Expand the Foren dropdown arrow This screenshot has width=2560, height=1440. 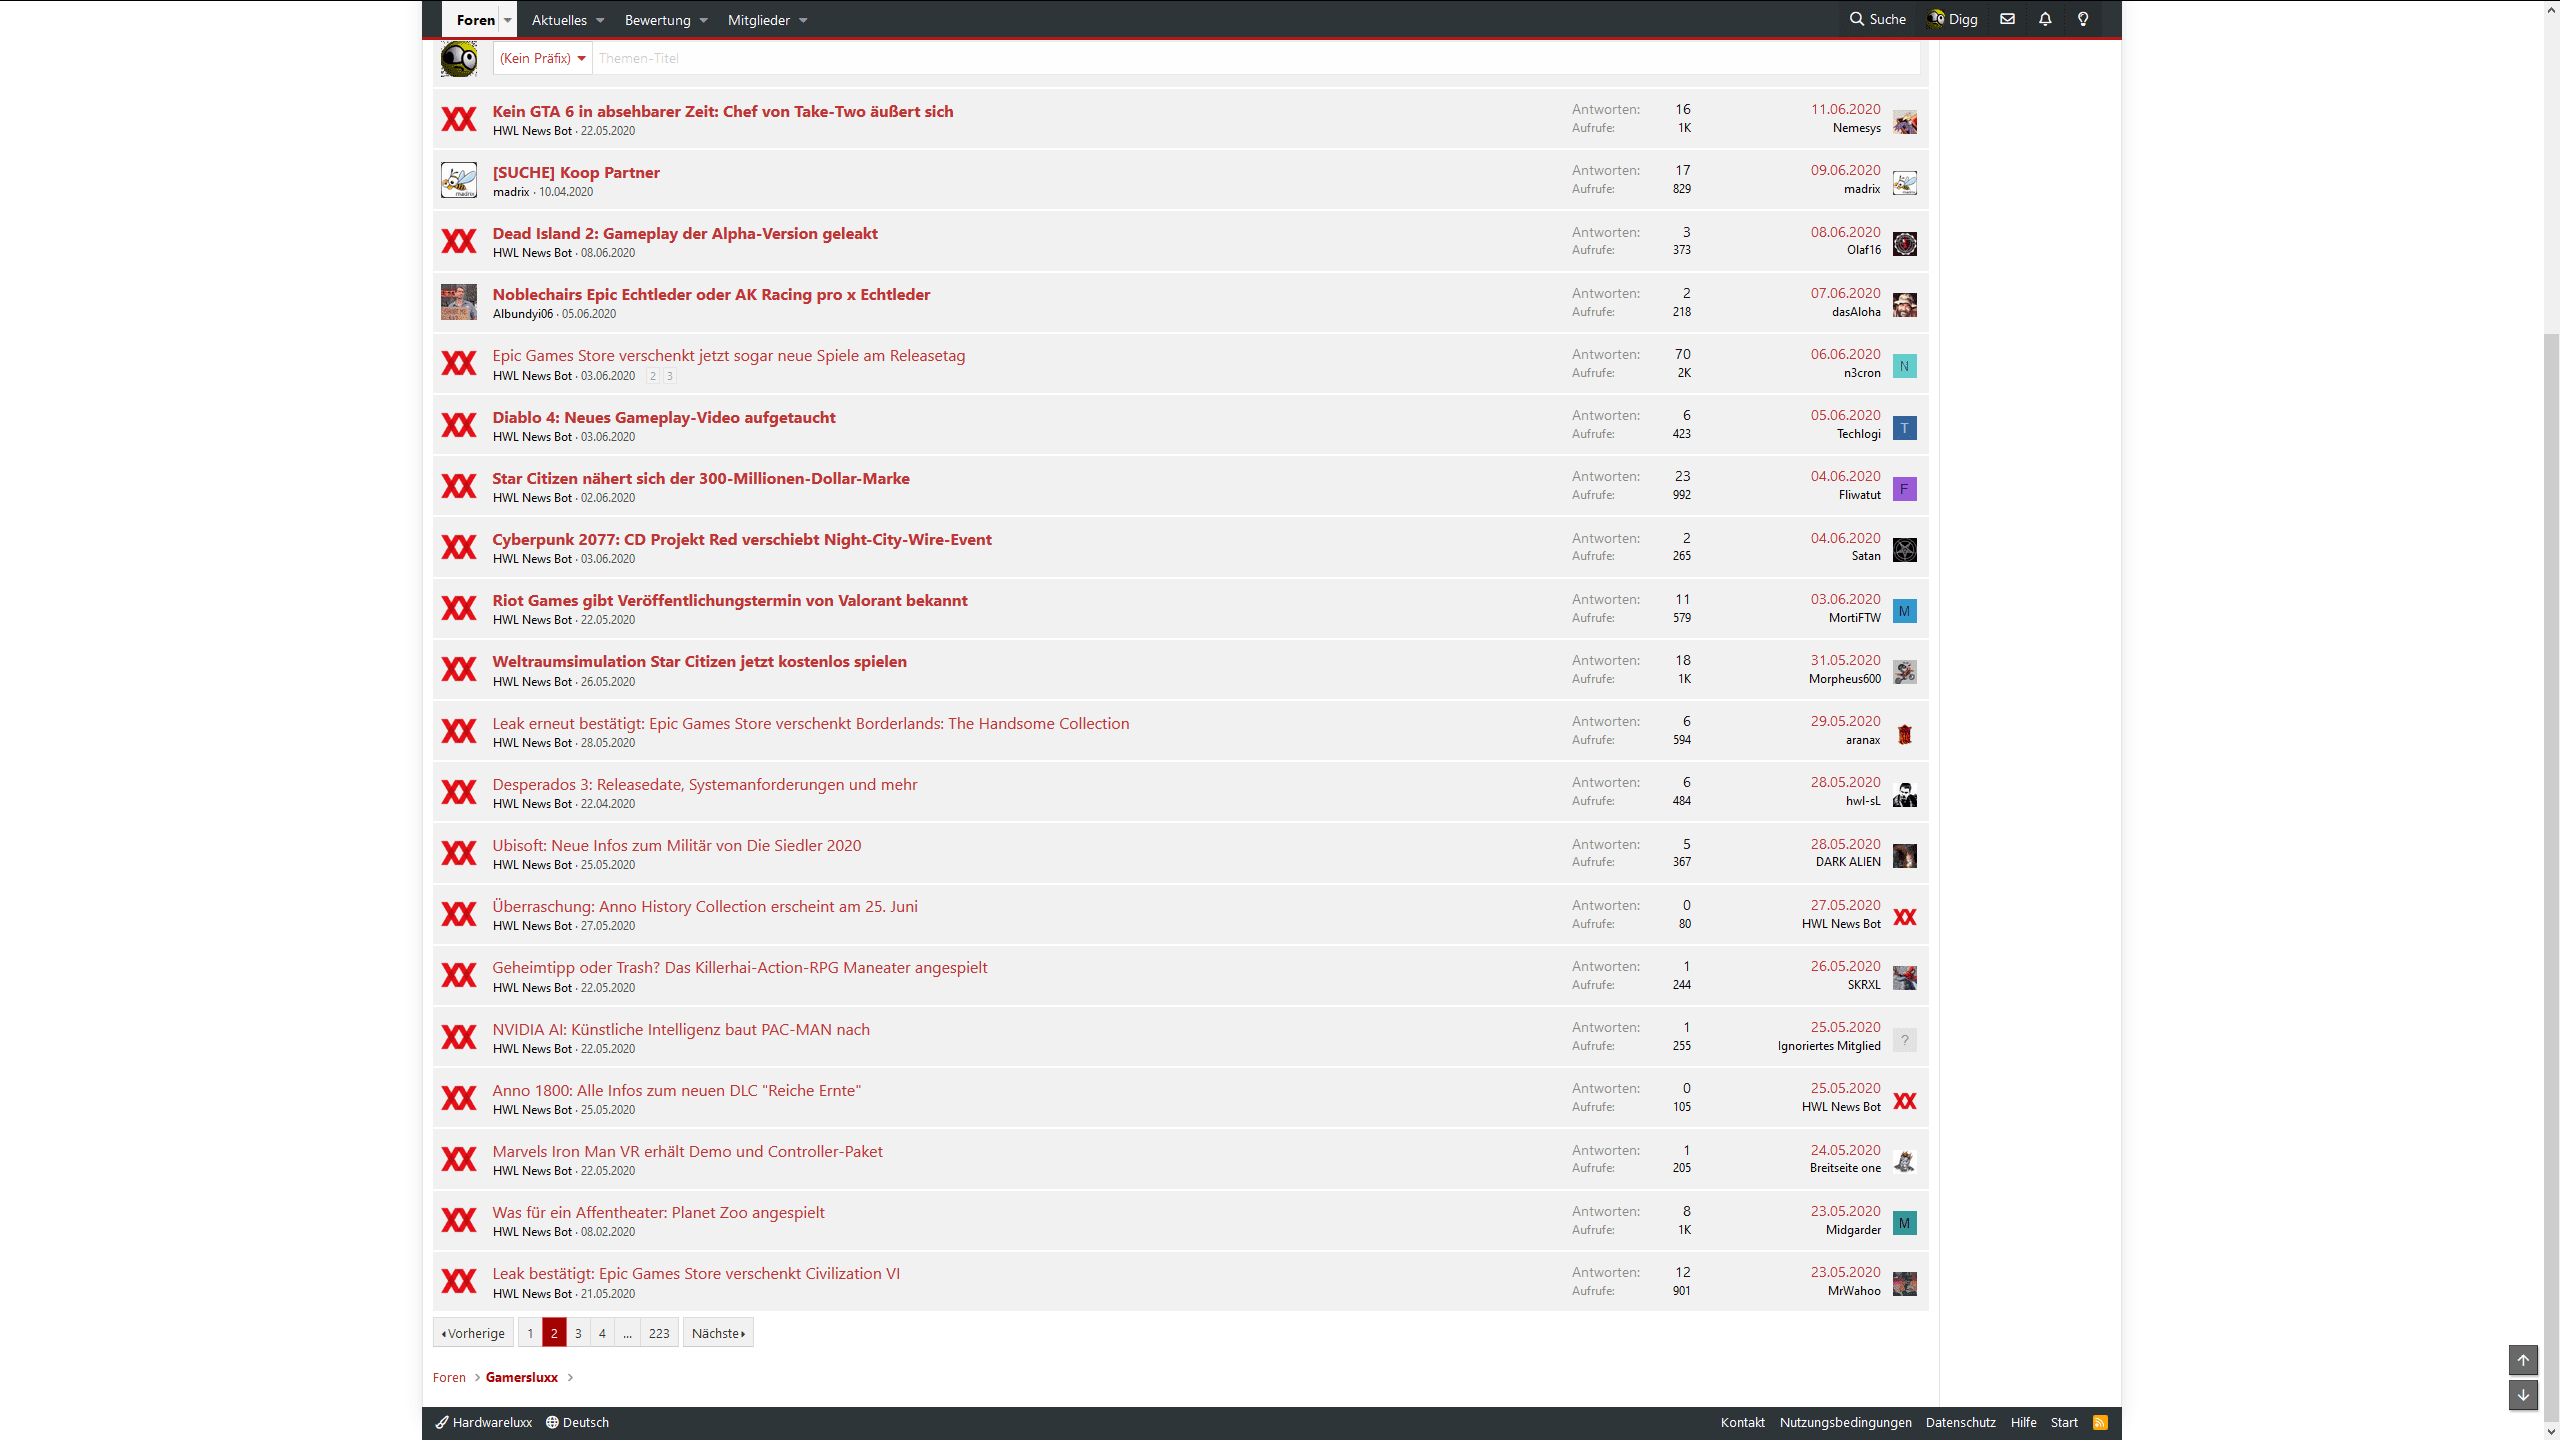pos(508,20)
